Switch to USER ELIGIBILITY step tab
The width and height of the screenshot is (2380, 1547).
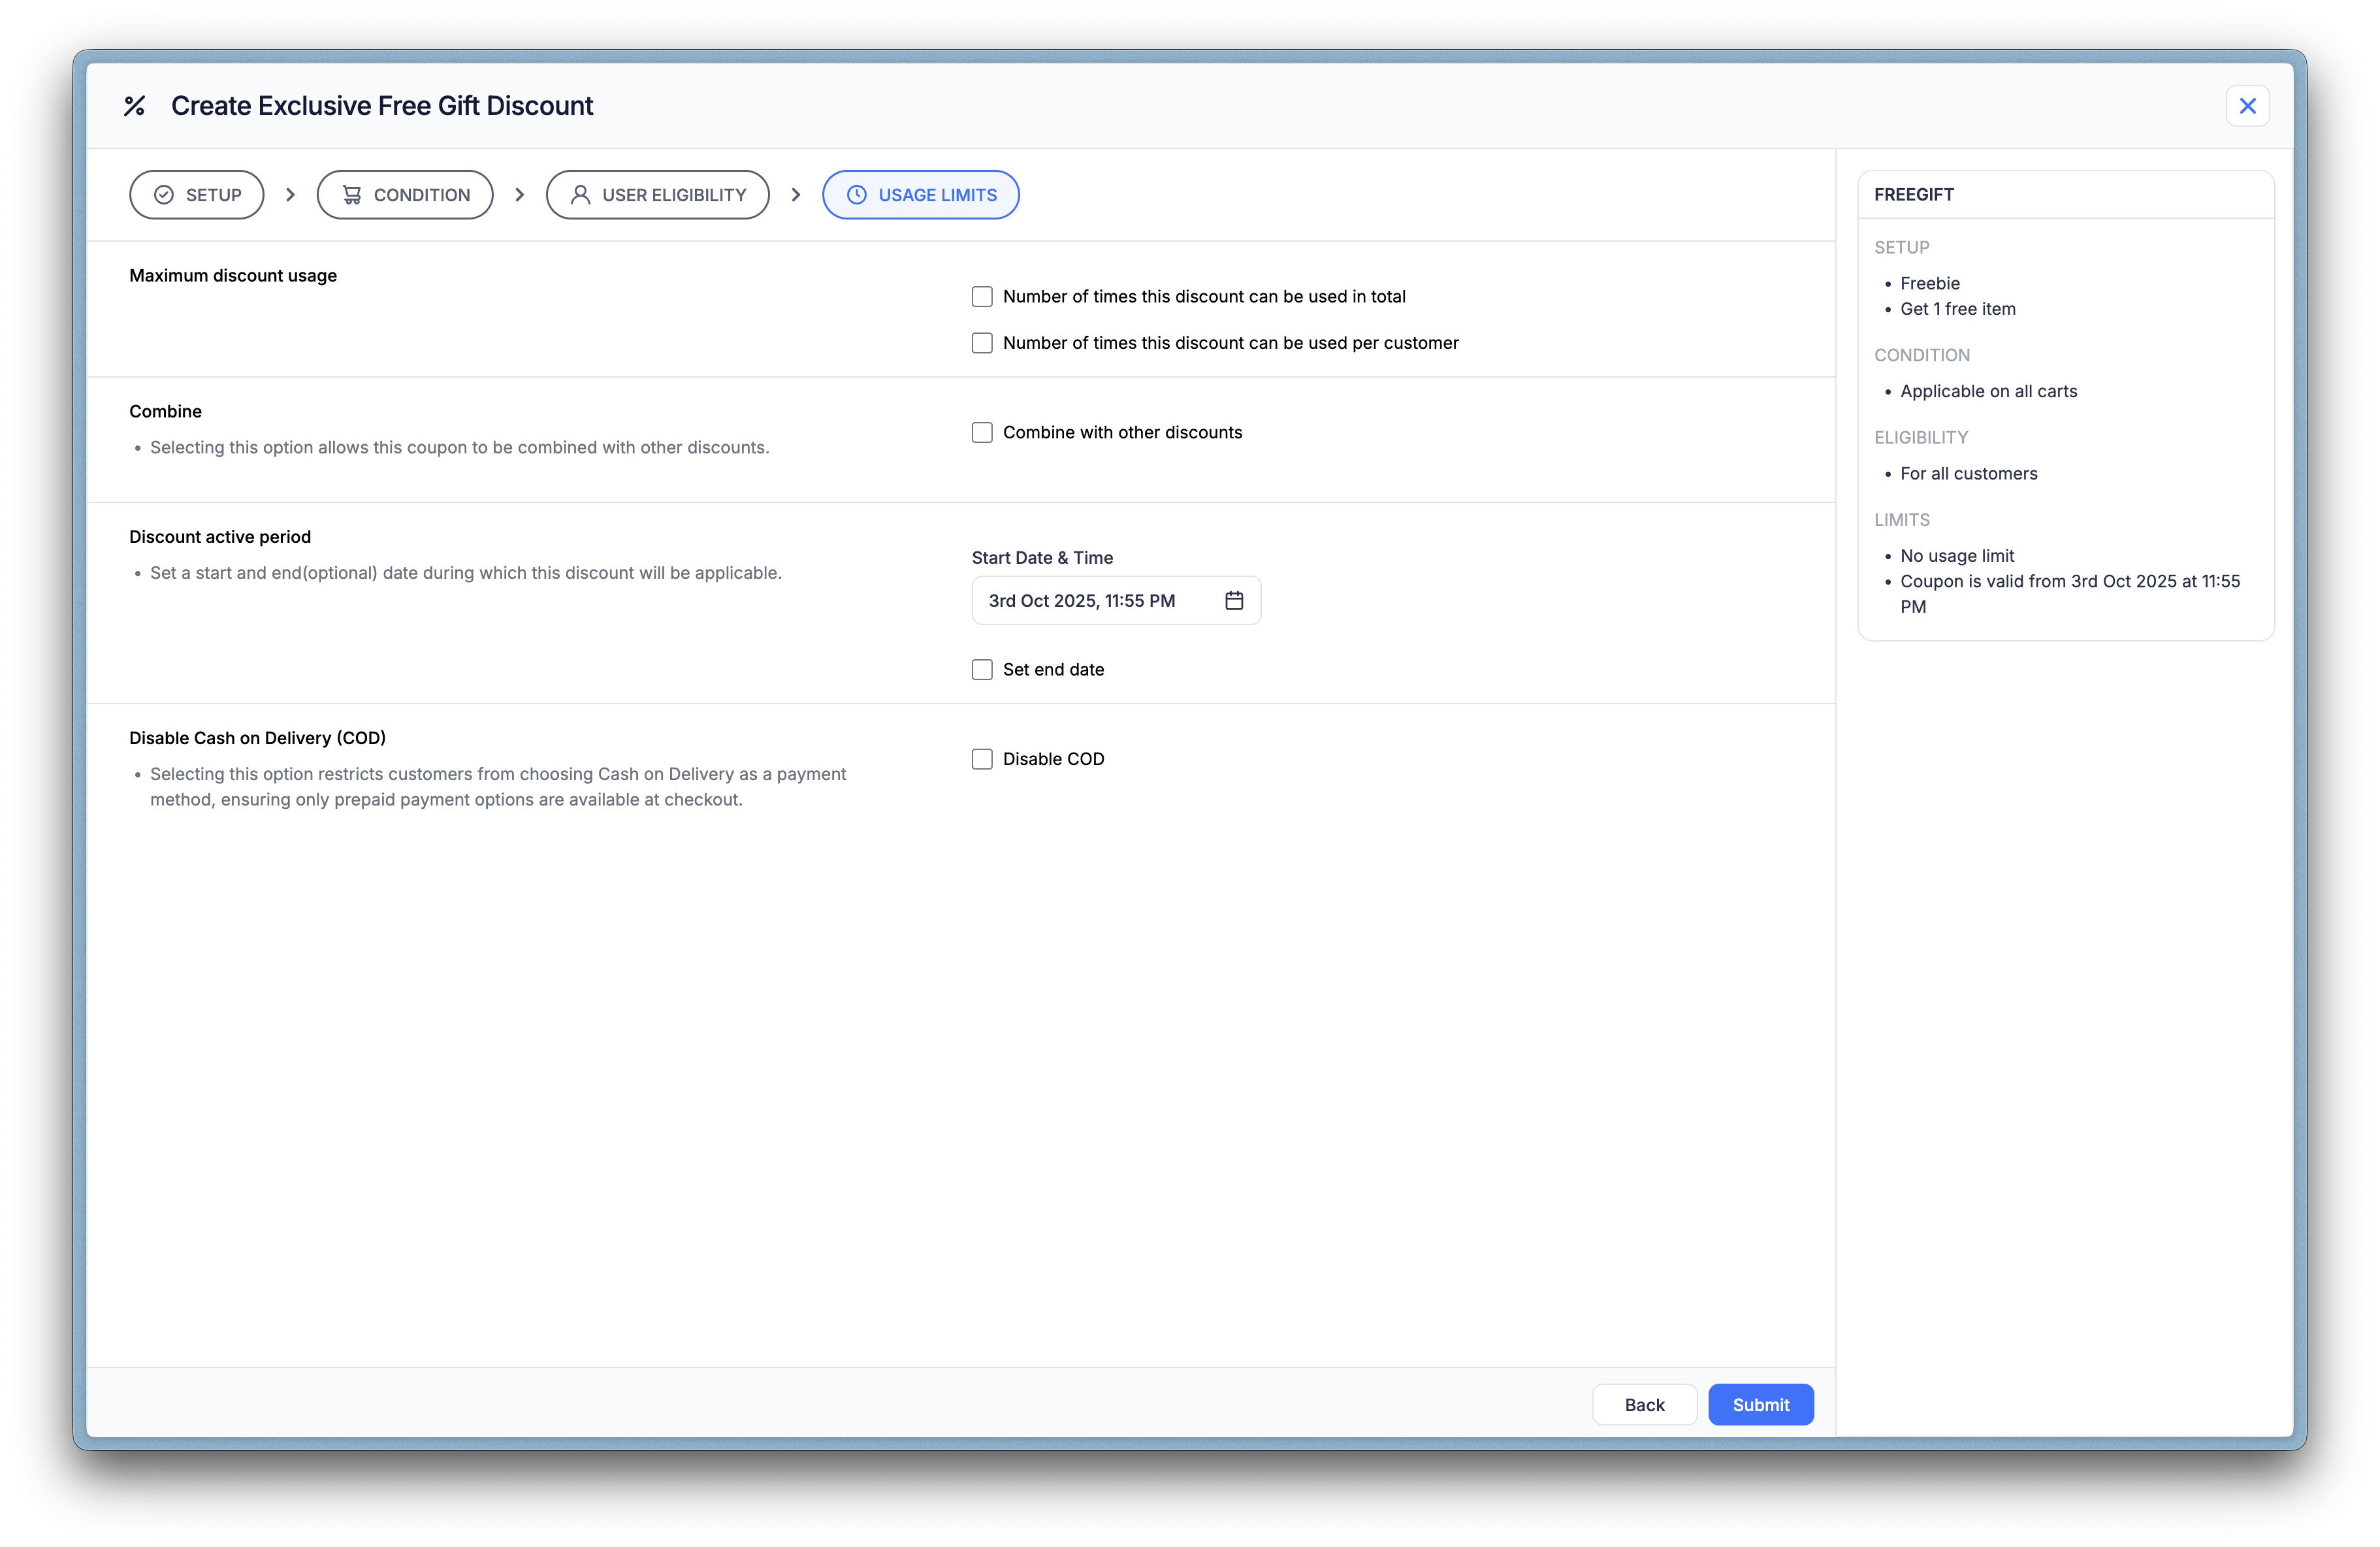pos(657,195)
